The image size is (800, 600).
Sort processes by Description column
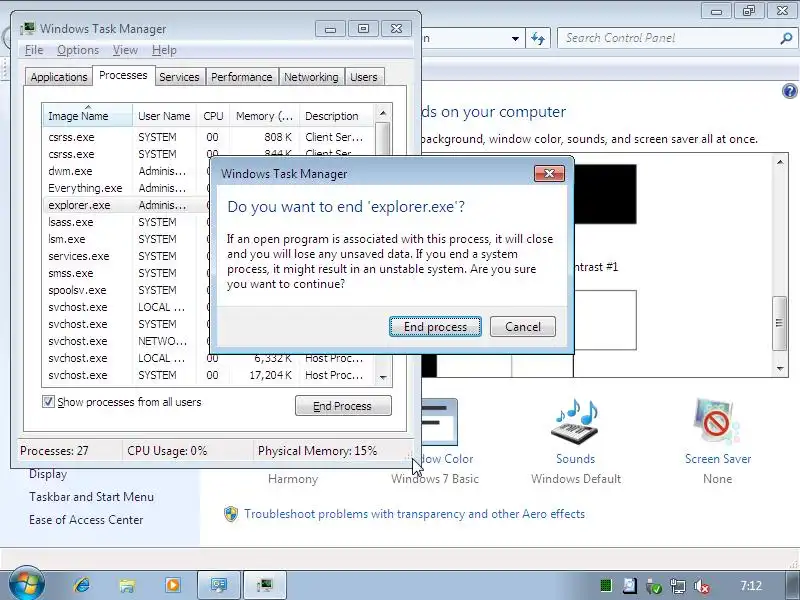337,116
